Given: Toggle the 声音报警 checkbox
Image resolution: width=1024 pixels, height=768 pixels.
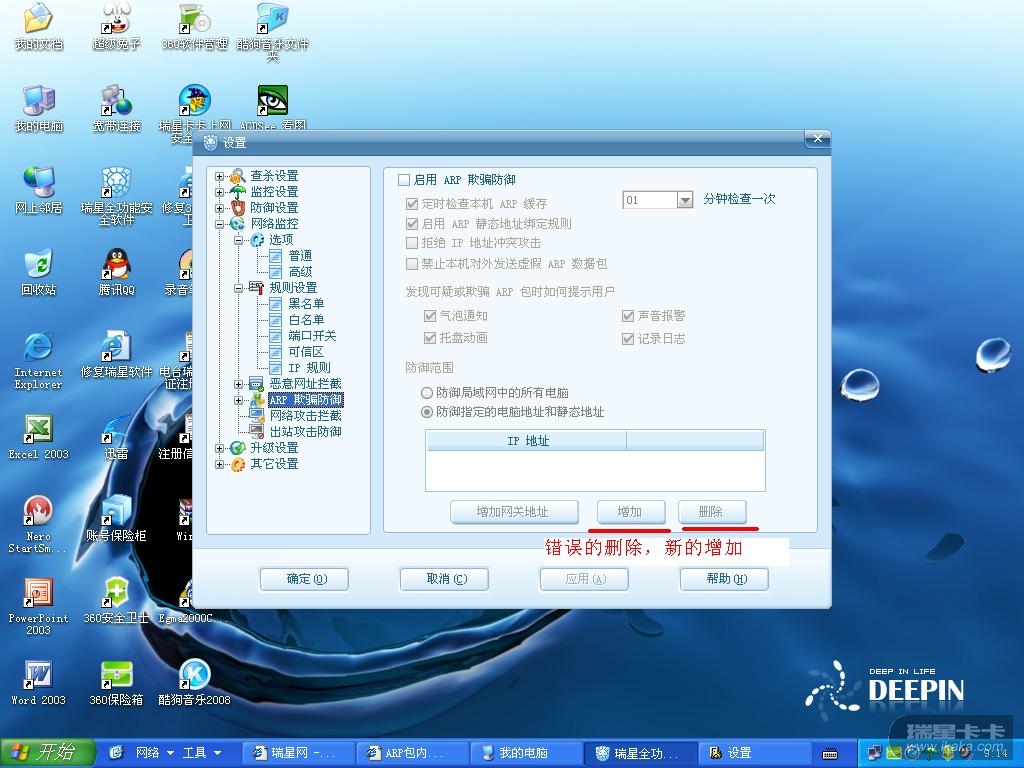Looking at the screenshot, I should (628, 316).
